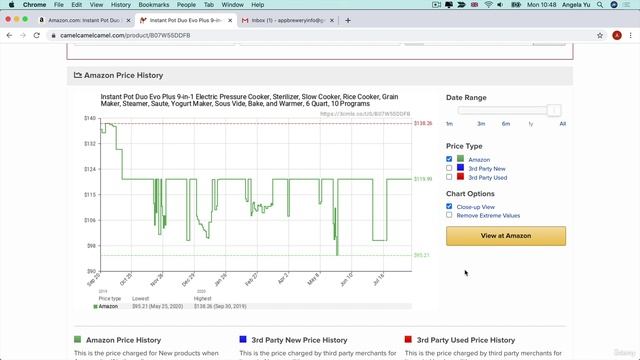Open the Tab menu

[x=209, y=5]
